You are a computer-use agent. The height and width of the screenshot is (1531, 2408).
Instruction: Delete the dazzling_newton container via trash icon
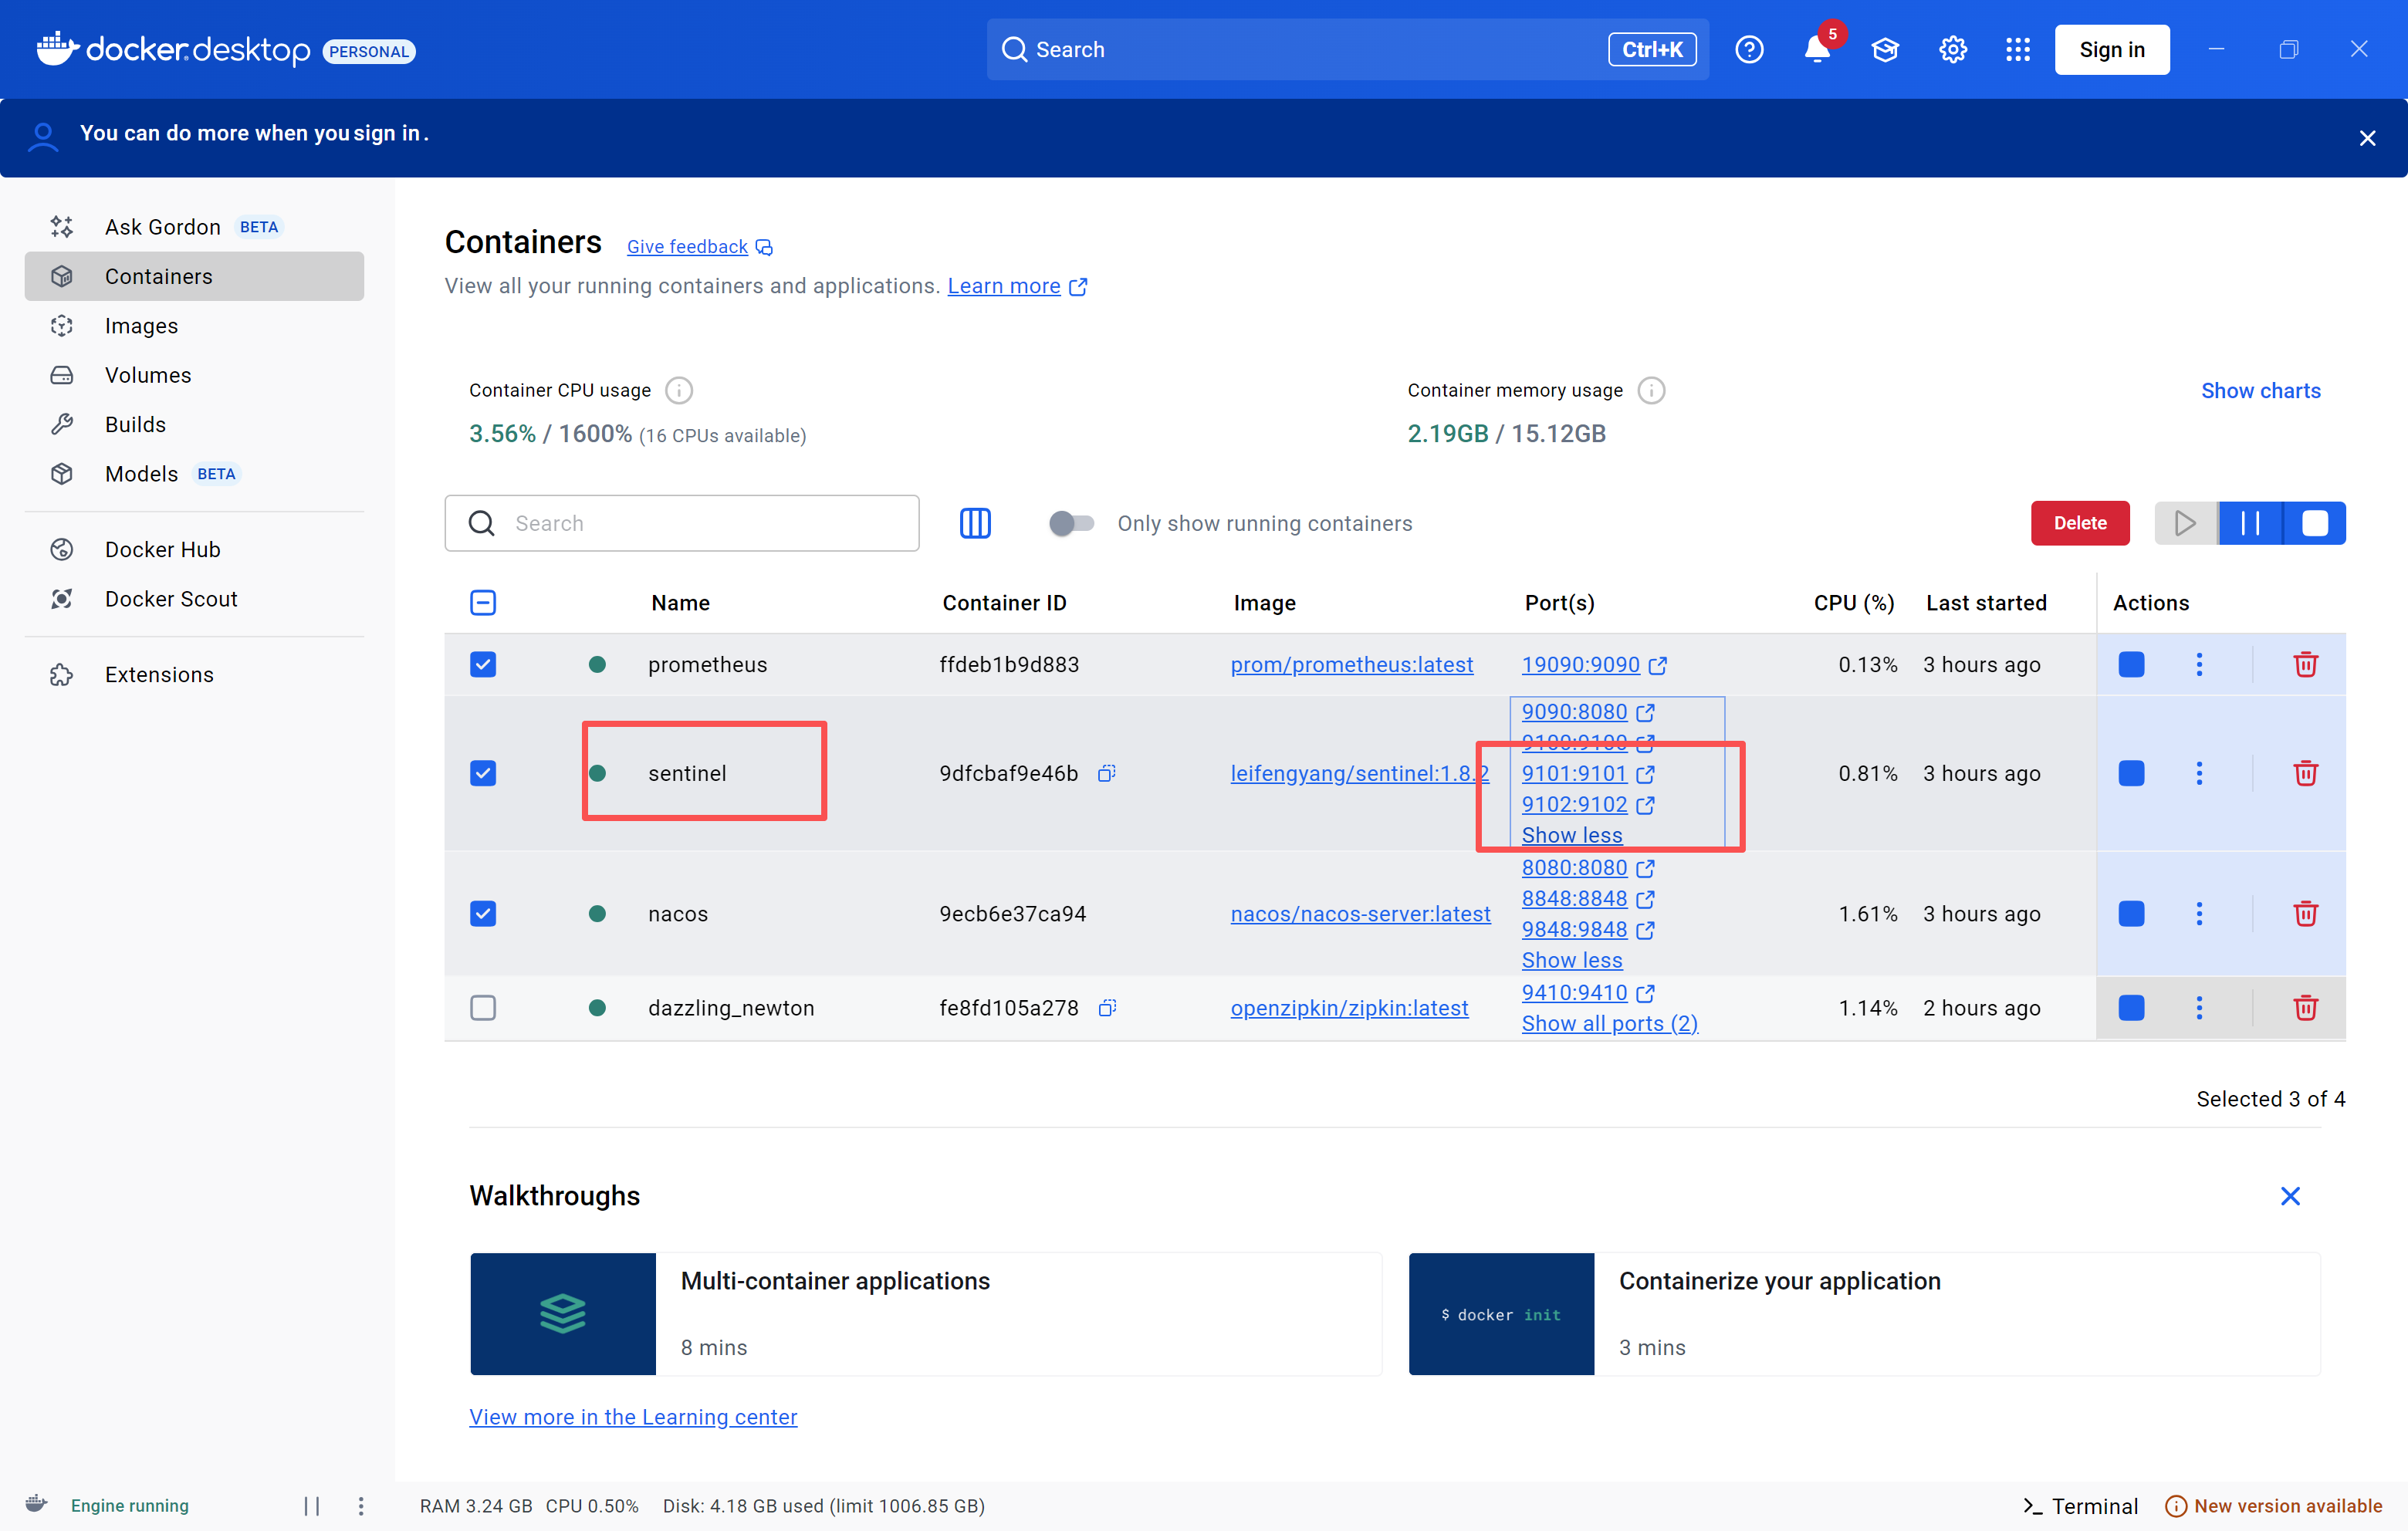[x=2305, y=1008]
